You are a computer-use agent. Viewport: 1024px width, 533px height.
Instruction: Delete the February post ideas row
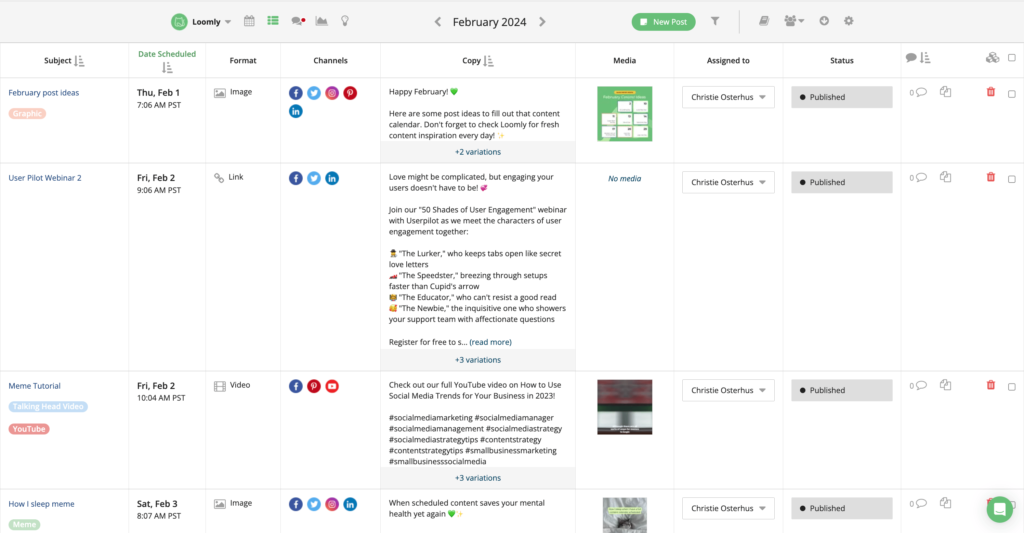click(x=990, y=92)
